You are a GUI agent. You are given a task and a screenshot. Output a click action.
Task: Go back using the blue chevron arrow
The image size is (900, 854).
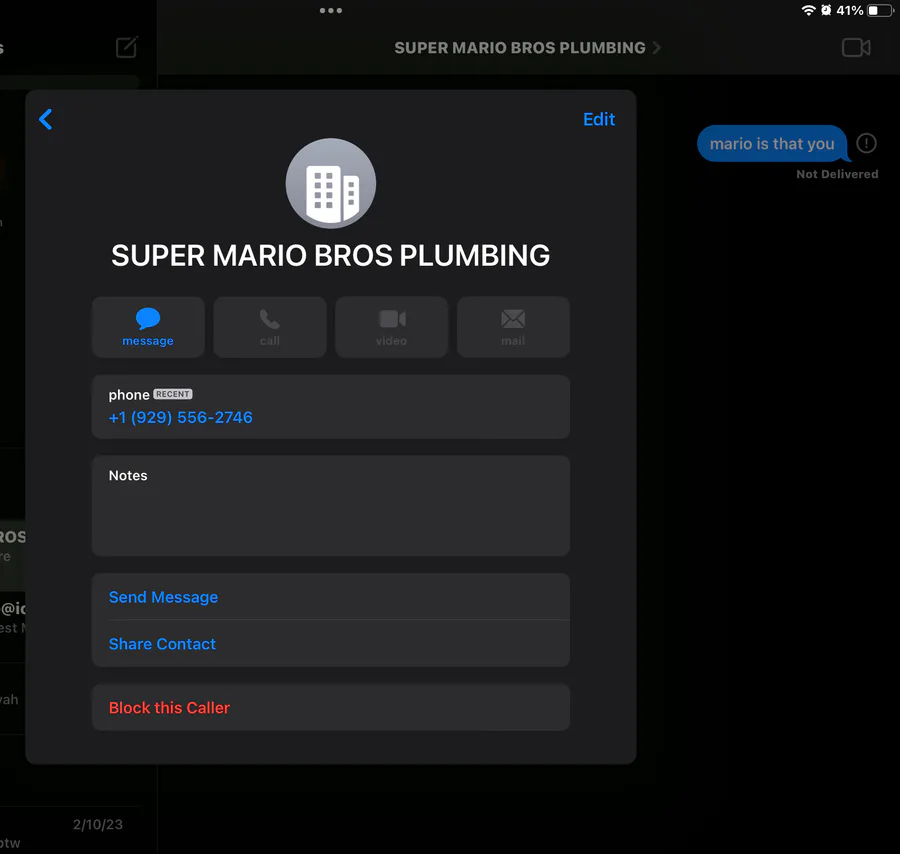tap(45, 119)
